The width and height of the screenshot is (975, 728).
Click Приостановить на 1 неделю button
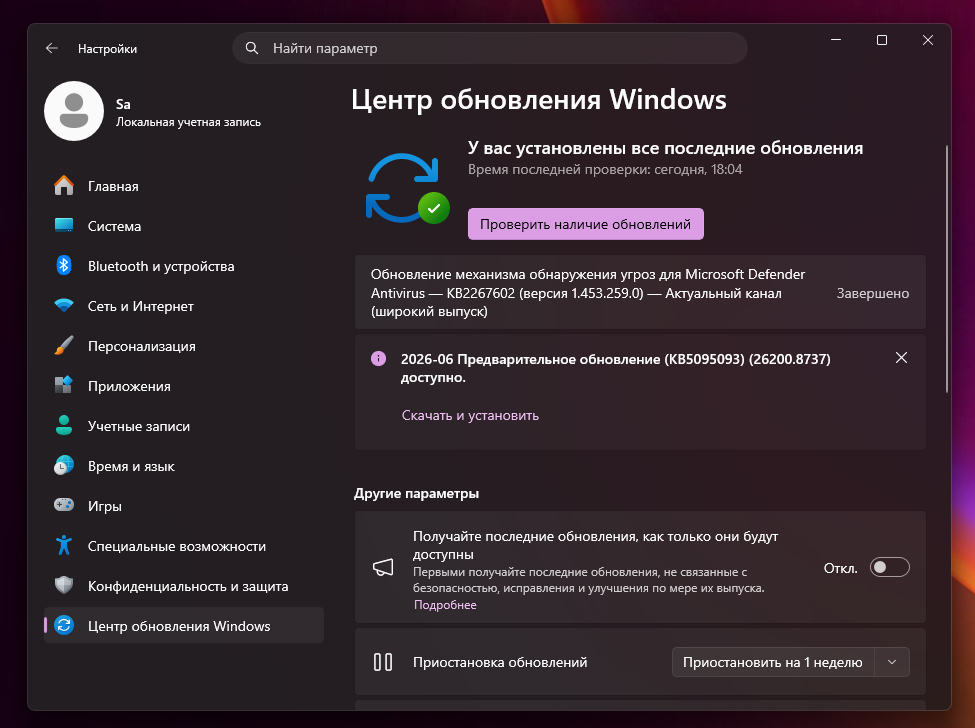pos(773,662)
